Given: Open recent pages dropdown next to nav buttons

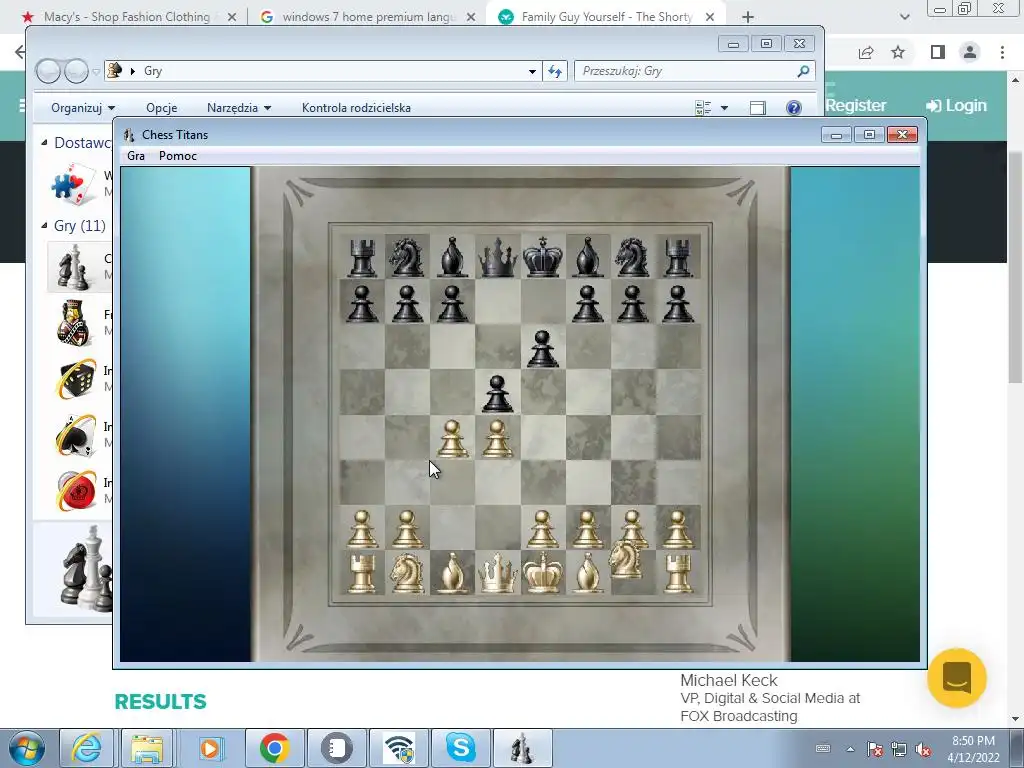Looking at the screenshot, I should point(96,71).
